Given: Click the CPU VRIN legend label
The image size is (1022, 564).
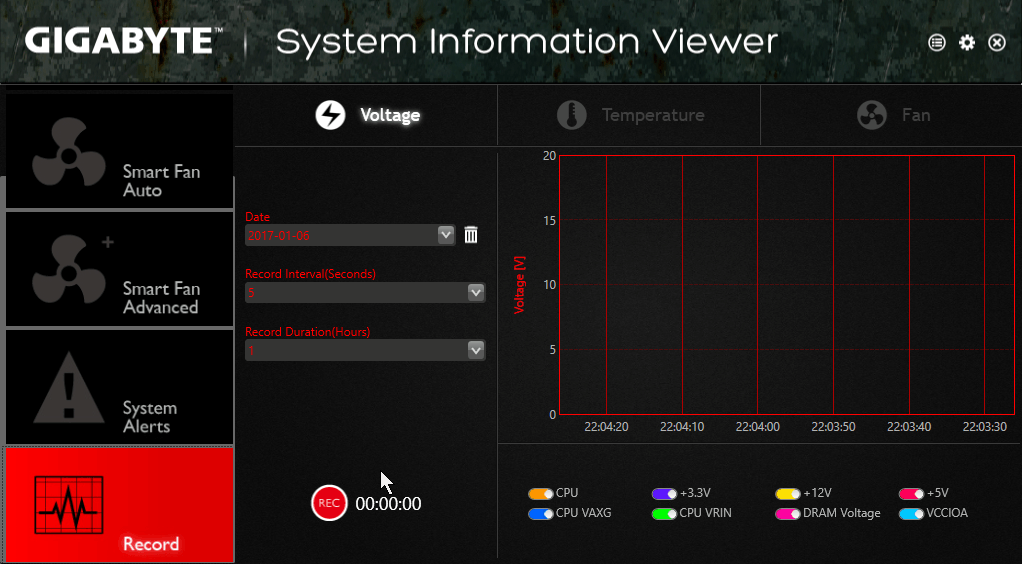Looking at the screenshot, I should (x=705, y=513).
